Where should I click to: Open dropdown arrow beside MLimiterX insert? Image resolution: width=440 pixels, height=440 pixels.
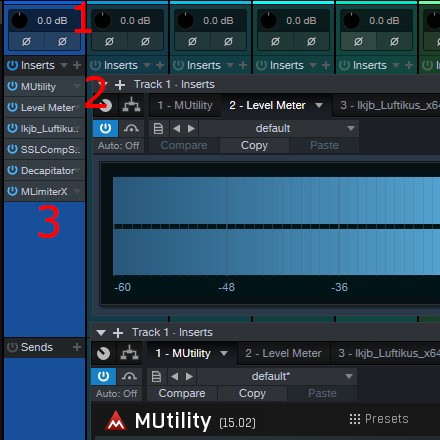pyautogui.click(x=77, y=191)
